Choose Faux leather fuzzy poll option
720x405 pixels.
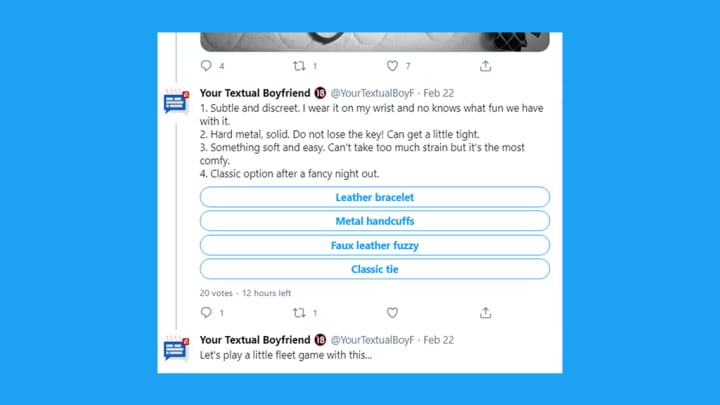click(x=375, y=245)
